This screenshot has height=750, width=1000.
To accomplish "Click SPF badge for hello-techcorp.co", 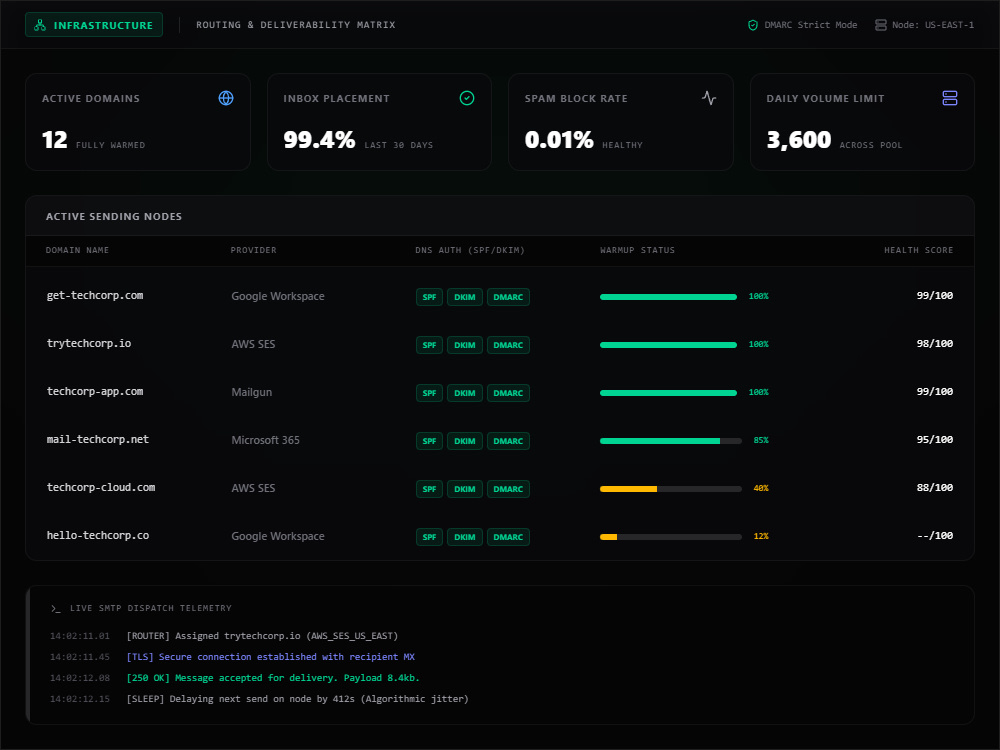I will (429, 537).
